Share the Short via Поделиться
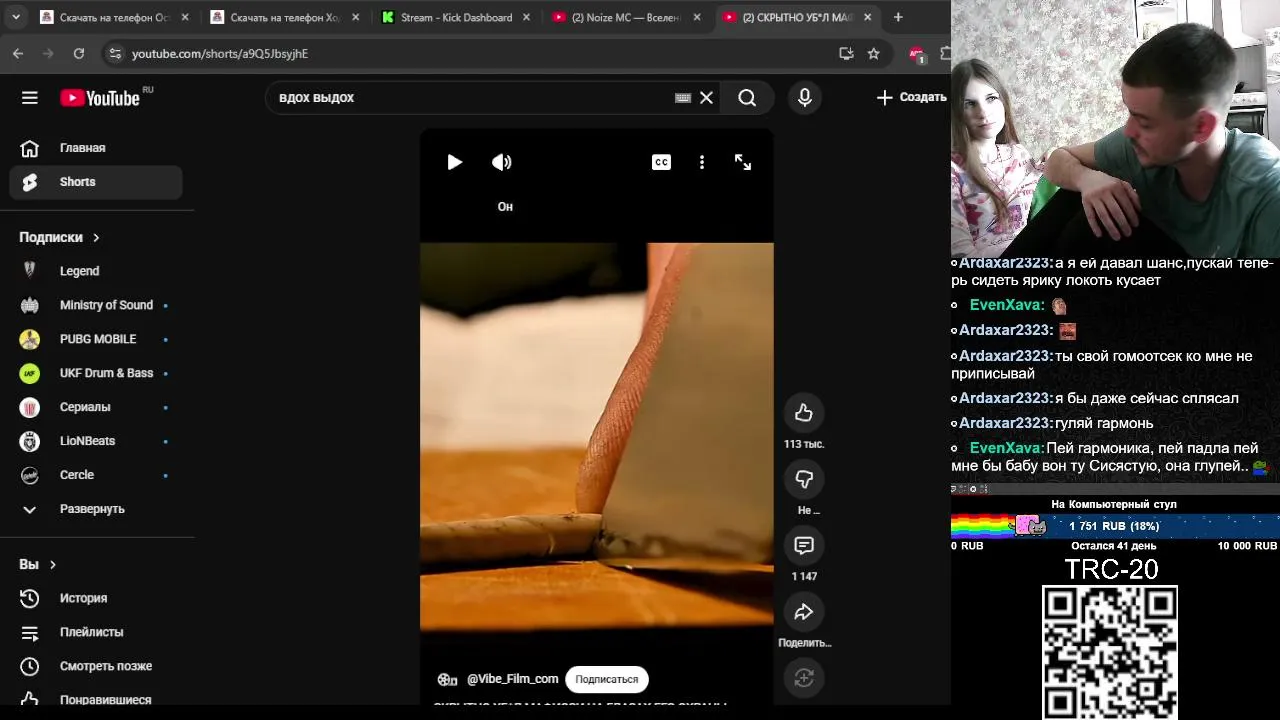1280x720 pixels. point(804,612)
